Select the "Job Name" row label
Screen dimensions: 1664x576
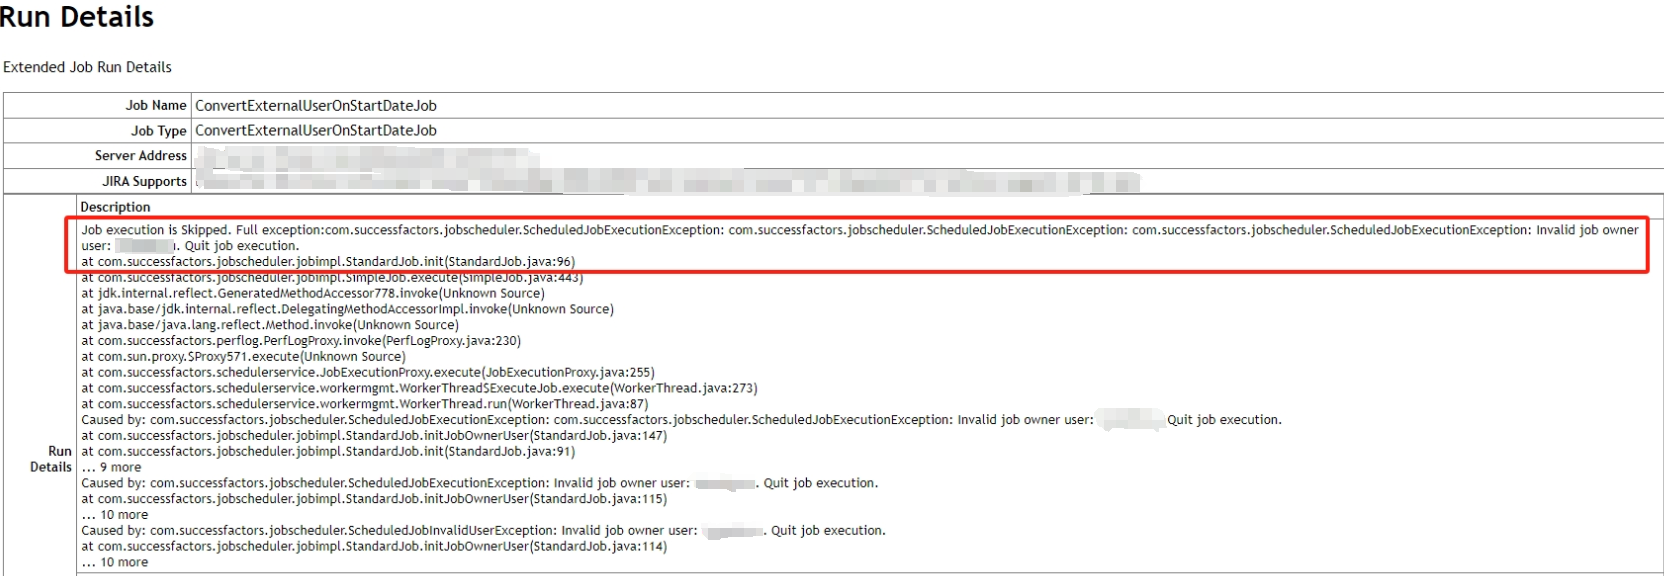[x=156, y=105]
